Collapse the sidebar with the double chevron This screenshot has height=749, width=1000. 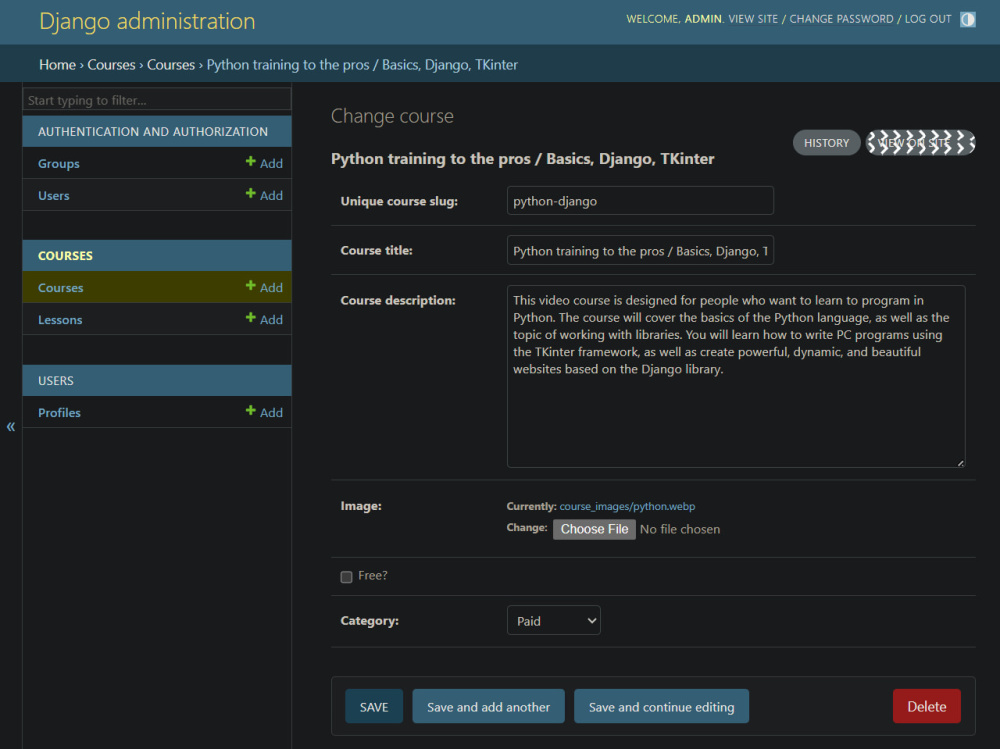coord(11,426)
